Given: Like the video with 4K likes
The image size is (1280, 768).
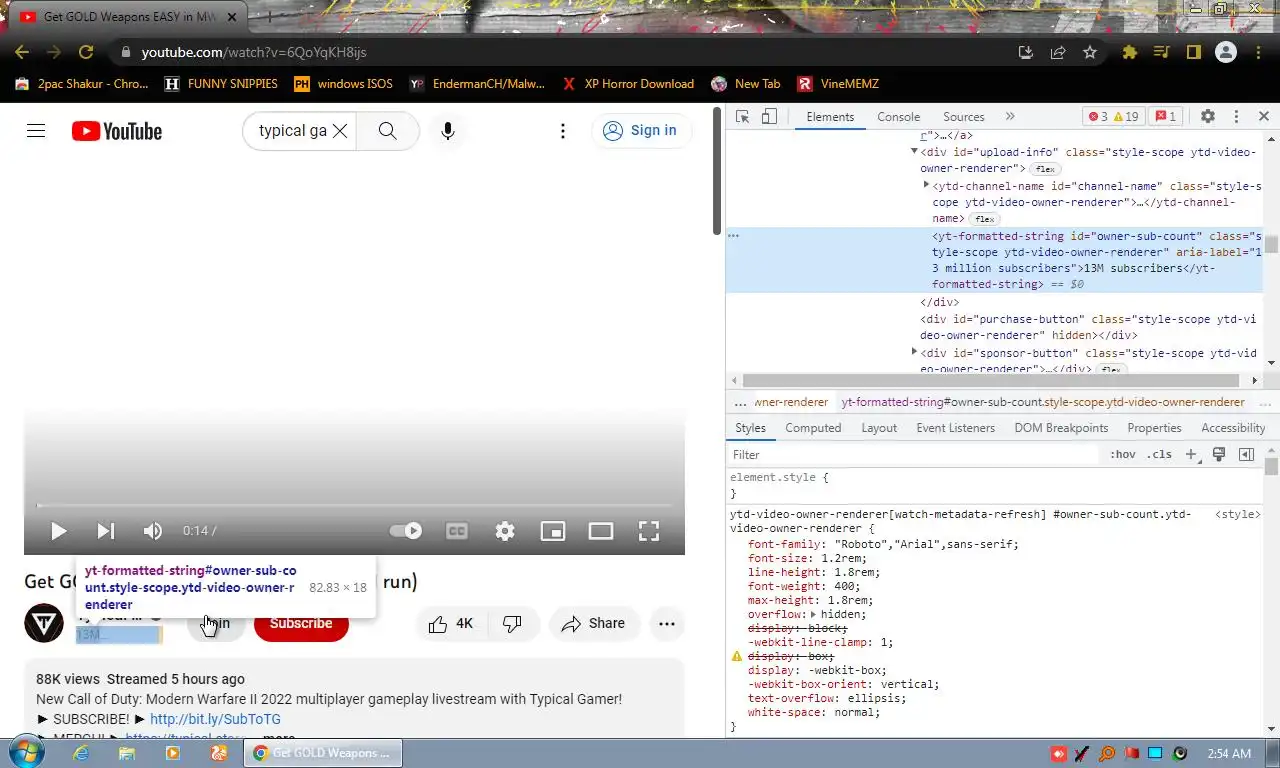Looking at the screenshot, I should click(451, 623).
